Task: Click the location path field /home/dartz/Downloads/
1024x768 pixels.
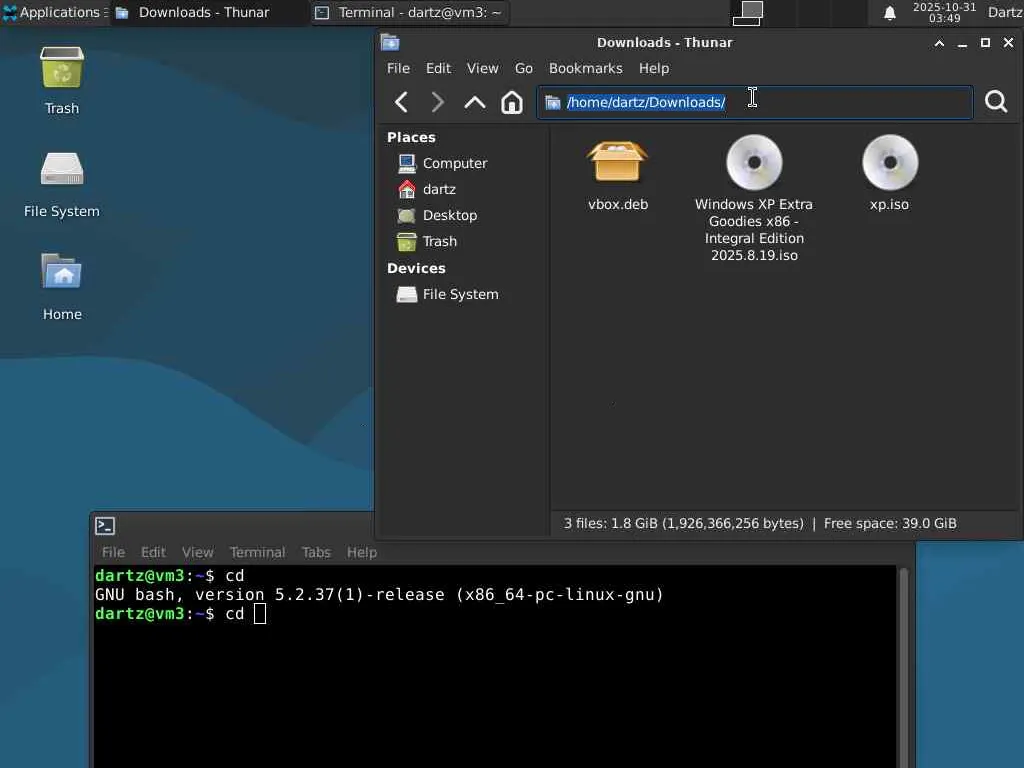Action: click(x=755, y=103)
